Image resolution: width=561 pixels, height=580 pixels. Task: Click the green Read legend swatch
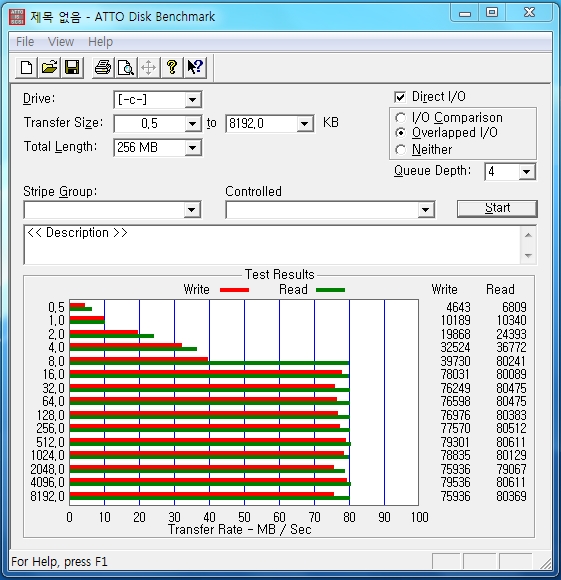tap(330, 290)
